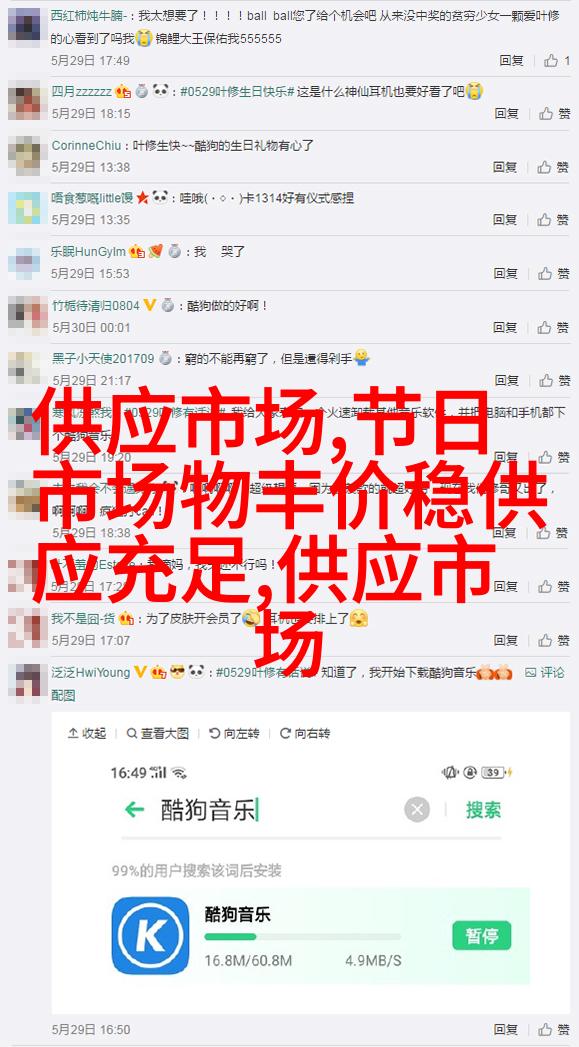
Task: Clear search text with the X icon
Action: pyautogui.click(x=417, y=811)
